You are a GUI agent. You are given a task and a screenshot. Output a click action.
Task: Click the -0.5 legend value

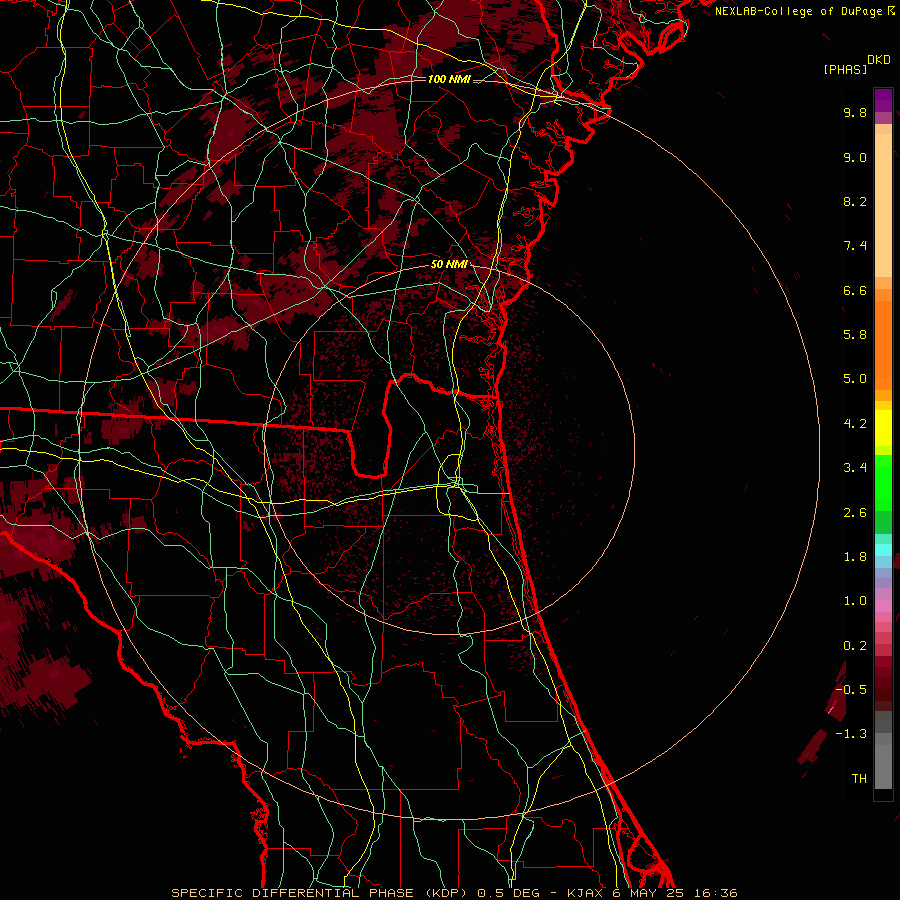852,690
